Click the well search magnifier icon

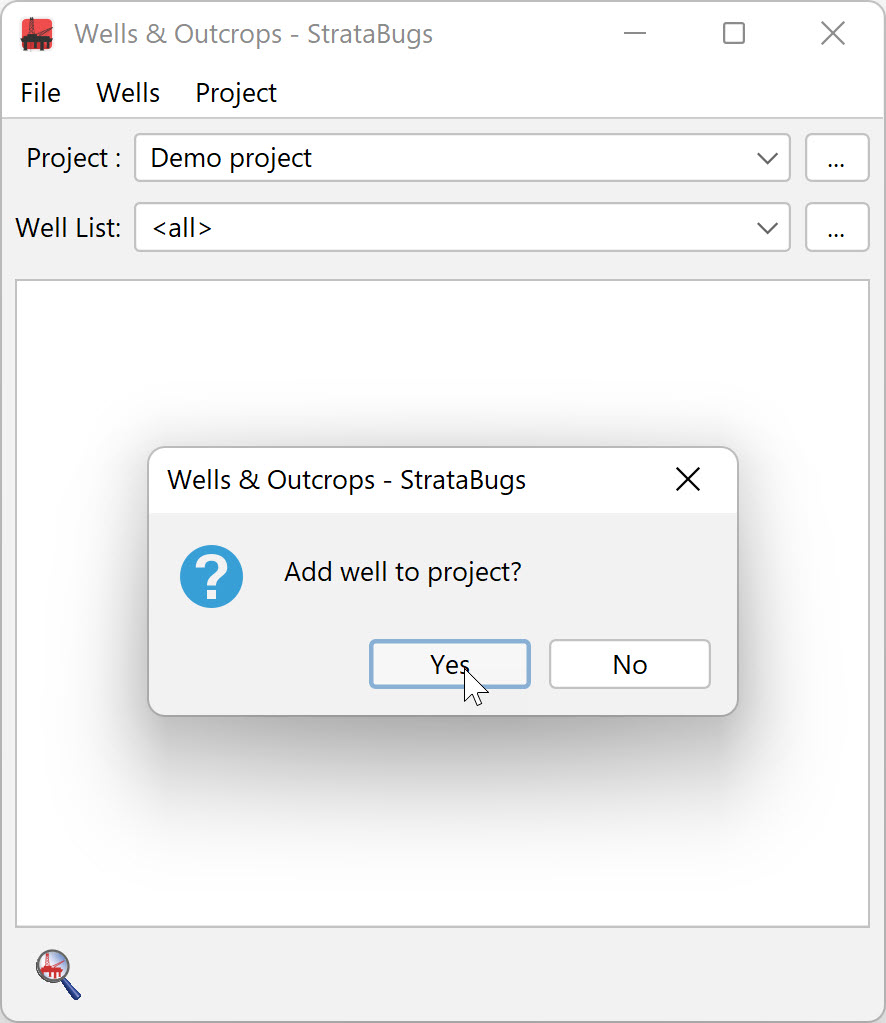pos(58,975)
